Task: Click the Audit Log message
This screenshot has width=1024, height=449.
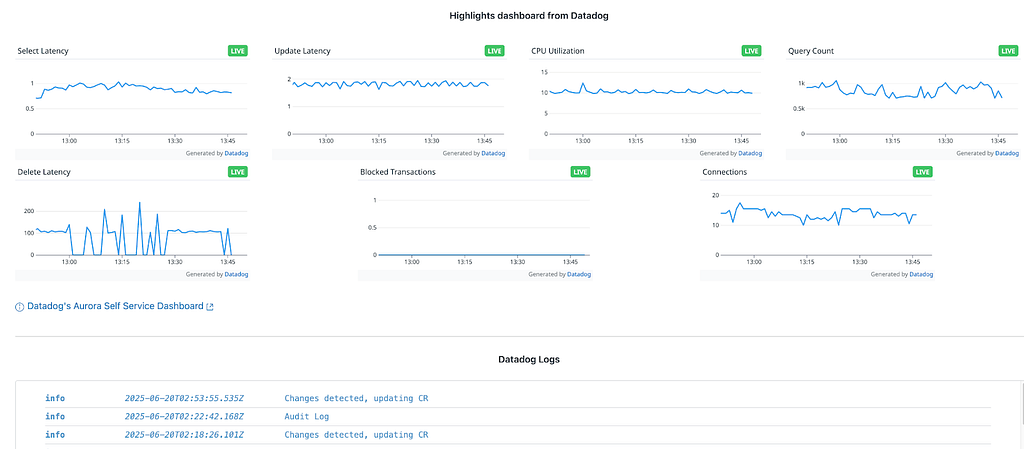Action: 307,416
